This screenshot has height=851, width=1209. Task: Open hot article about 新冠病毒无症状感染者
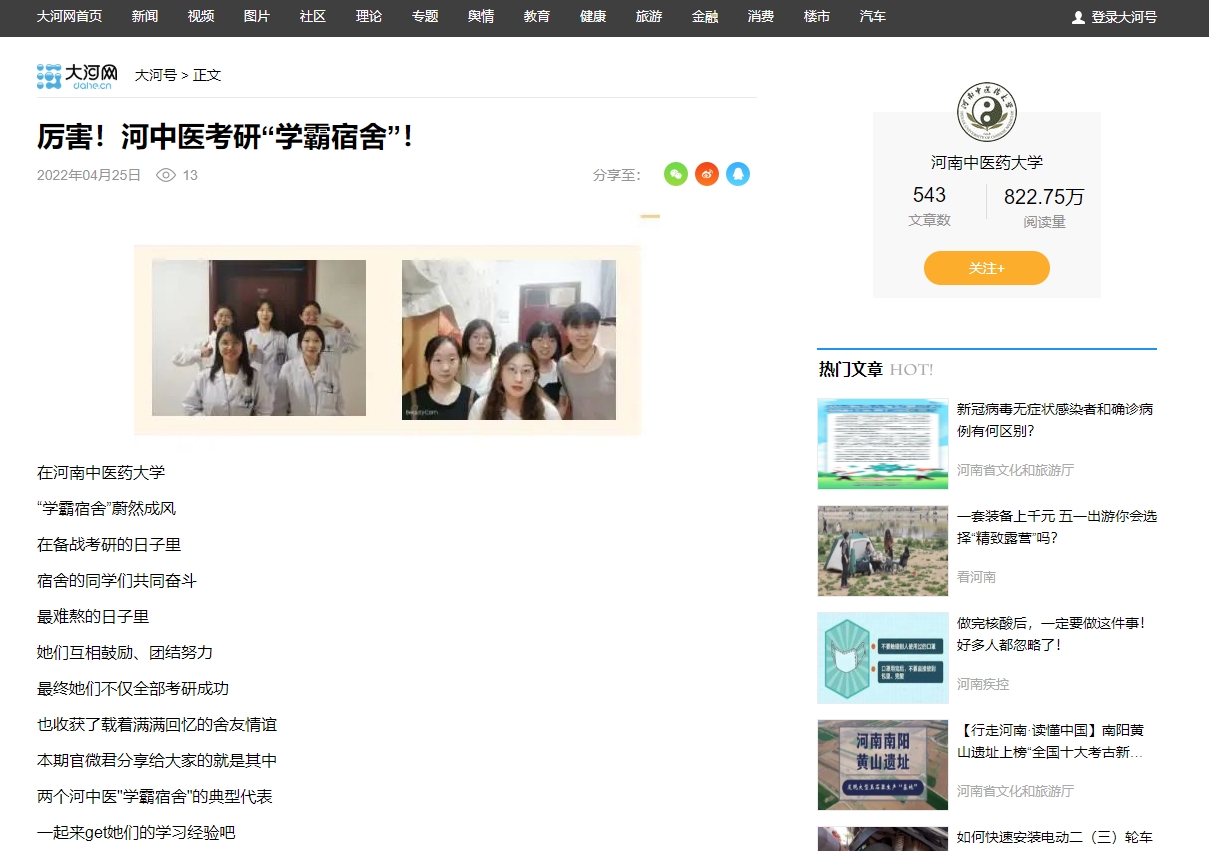click(1054, 420)
